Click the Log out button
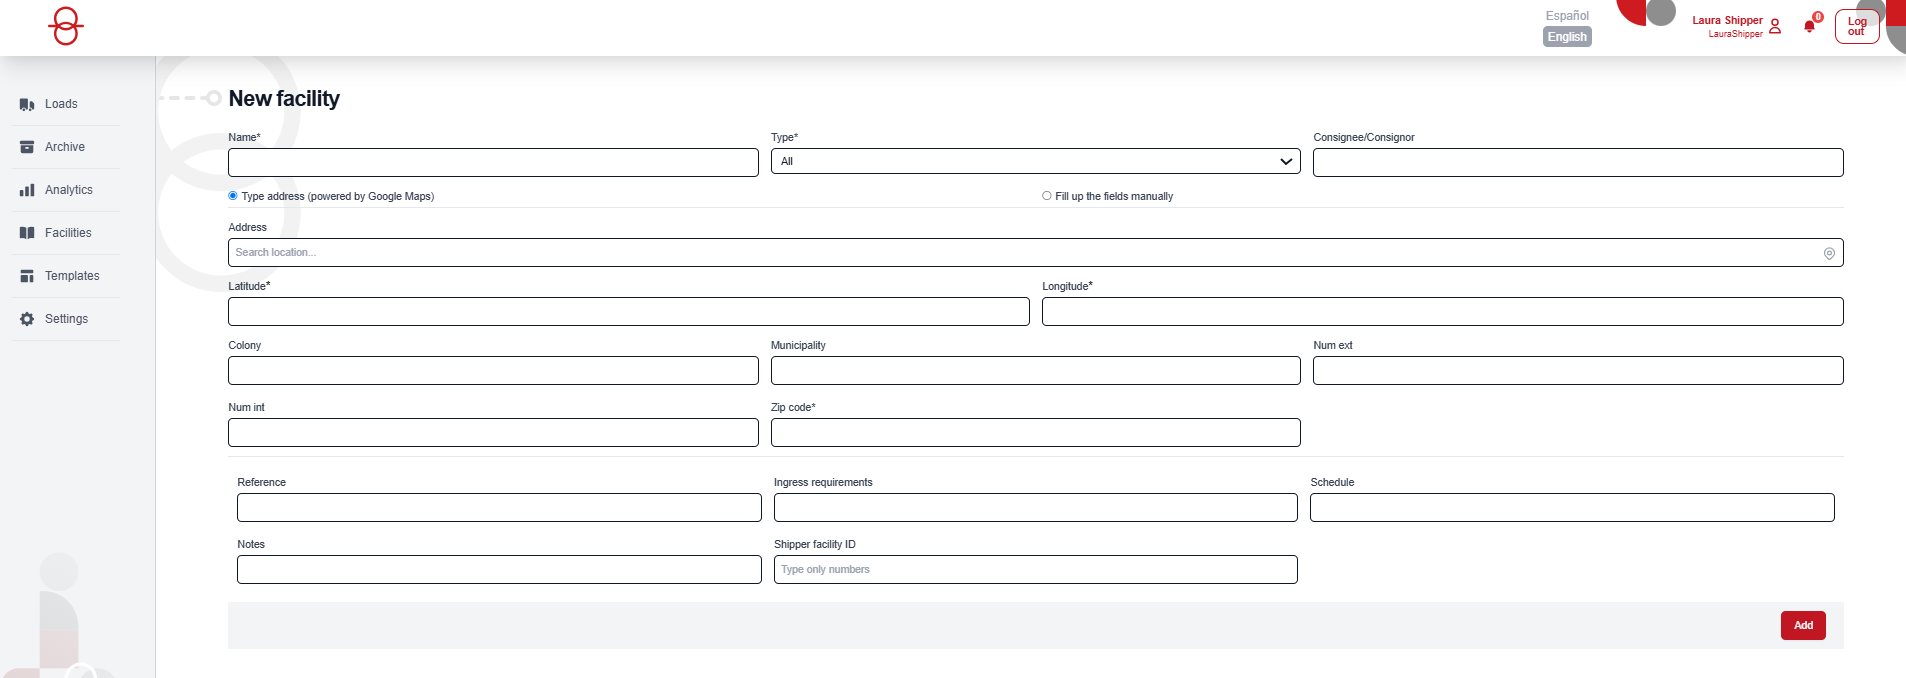Screen dimensions: 1906x678 [1857, 27]
